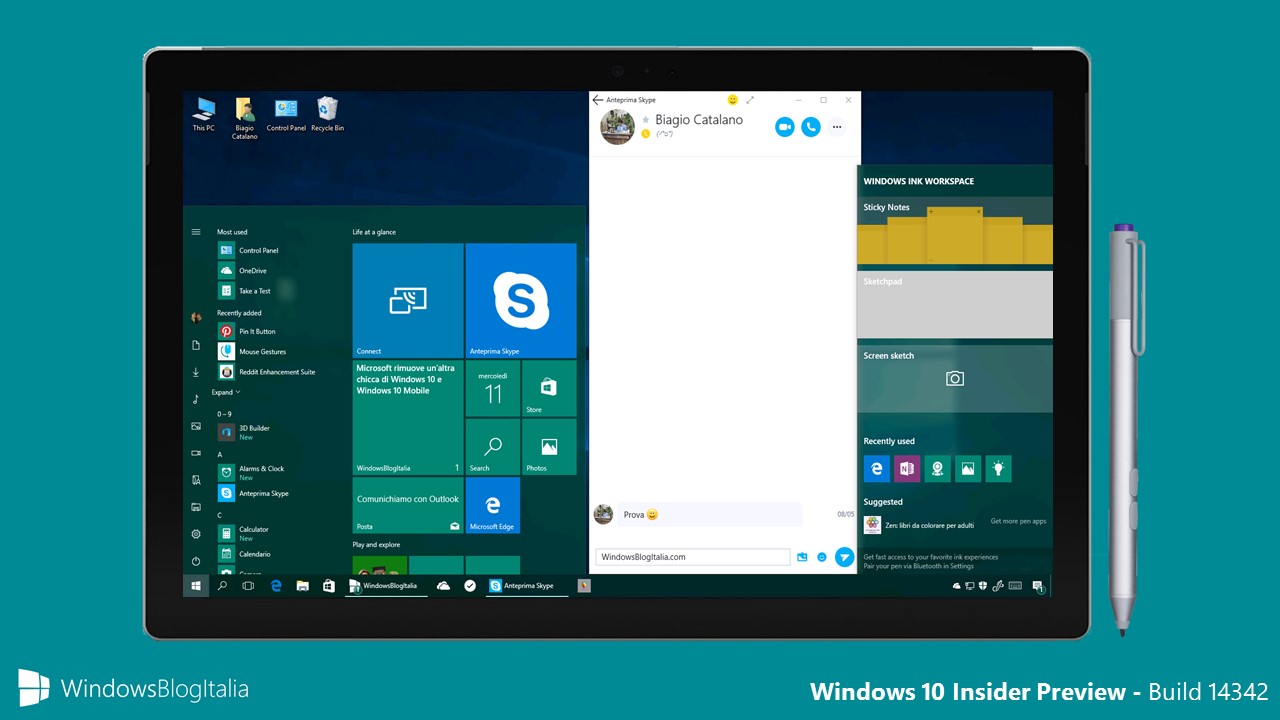This screenshot has width=1280, height=720.
Task: Open the Store tile
Action: [x=549, y=388]
